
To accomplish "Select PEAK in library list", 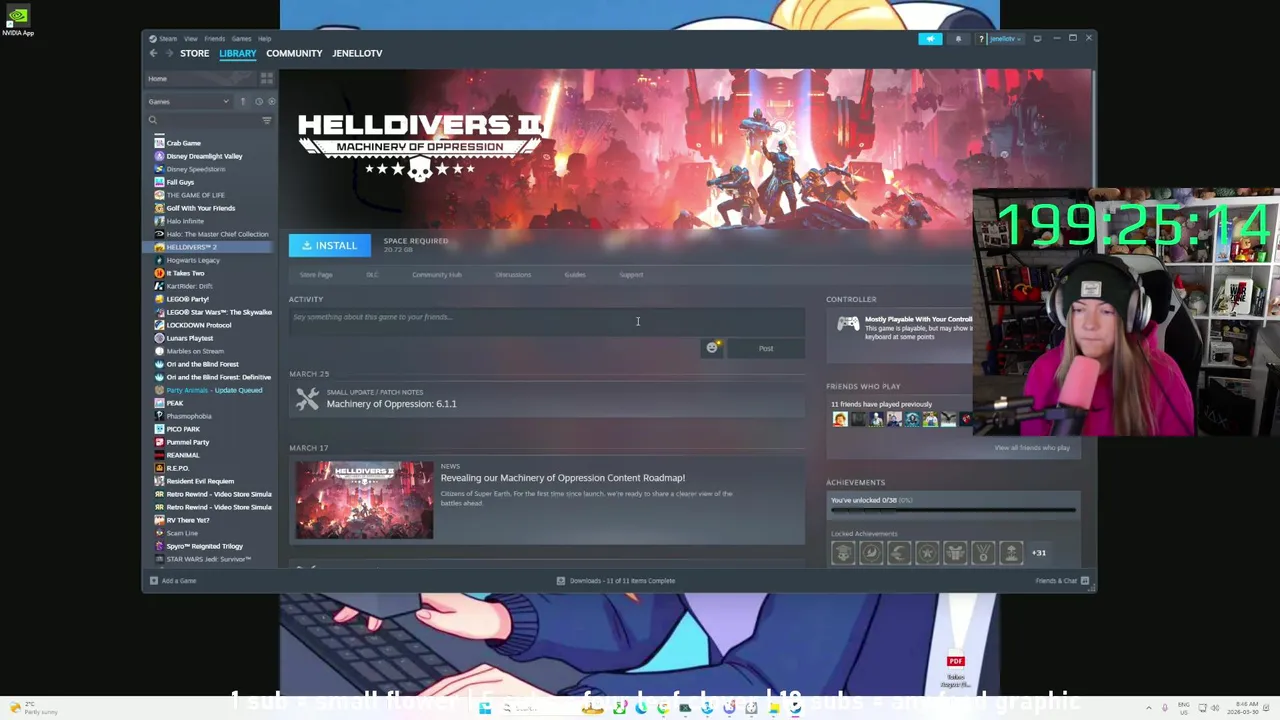I will point(175,403).
